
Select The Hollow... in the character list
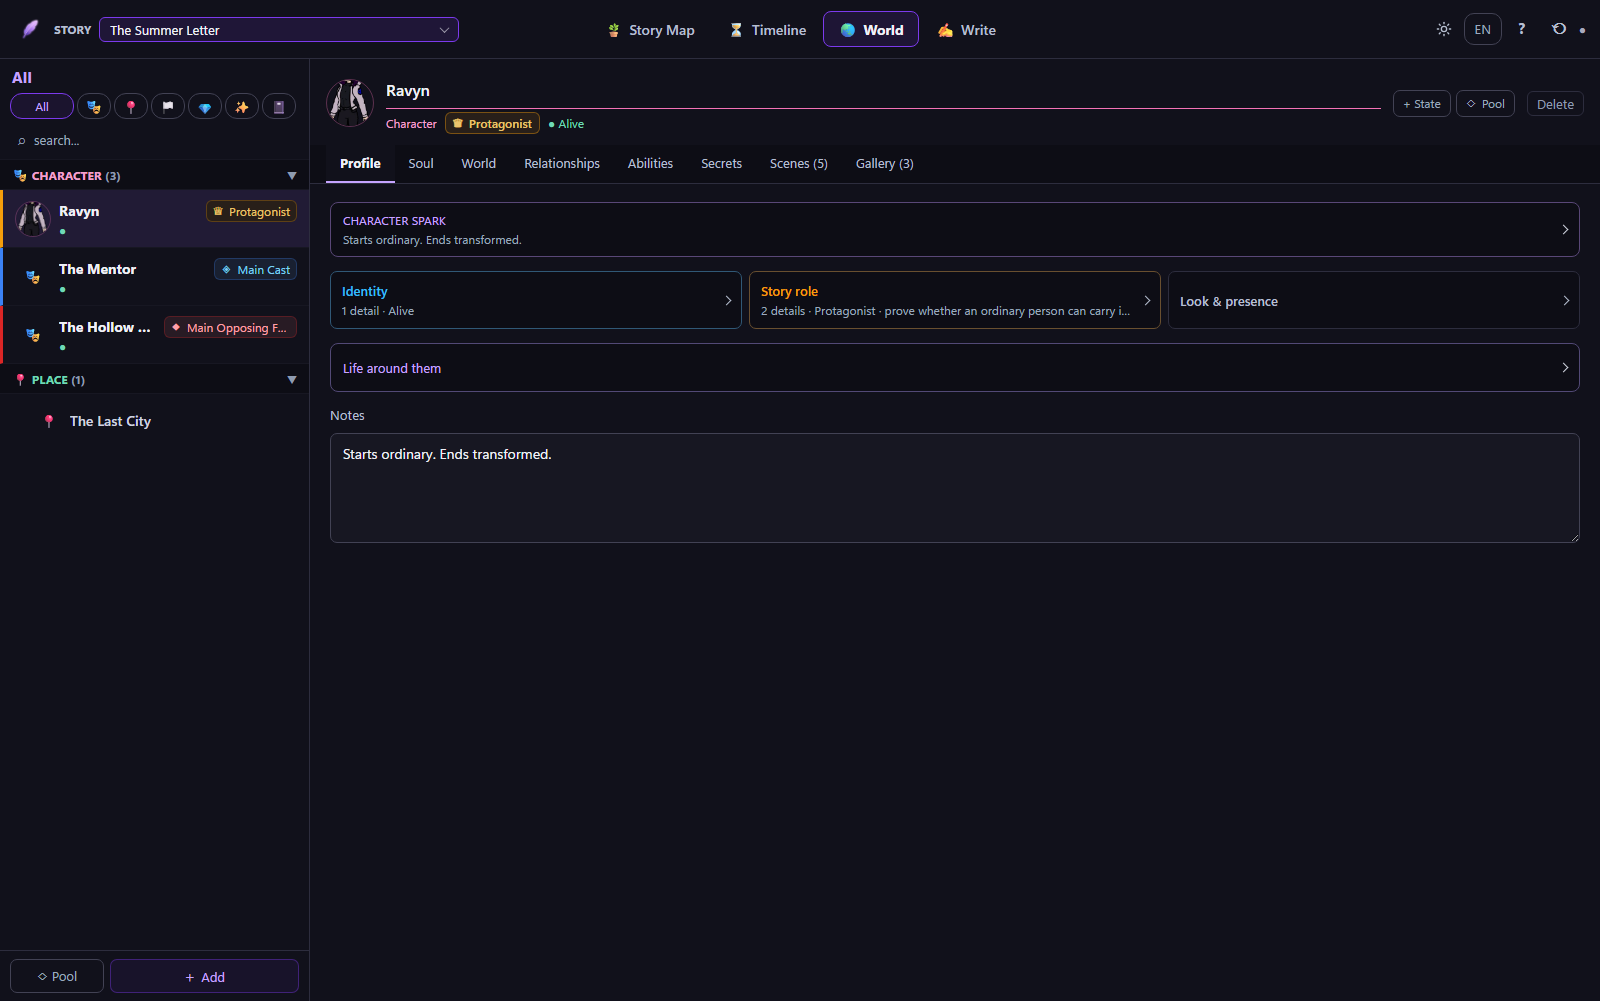[155, 335]
